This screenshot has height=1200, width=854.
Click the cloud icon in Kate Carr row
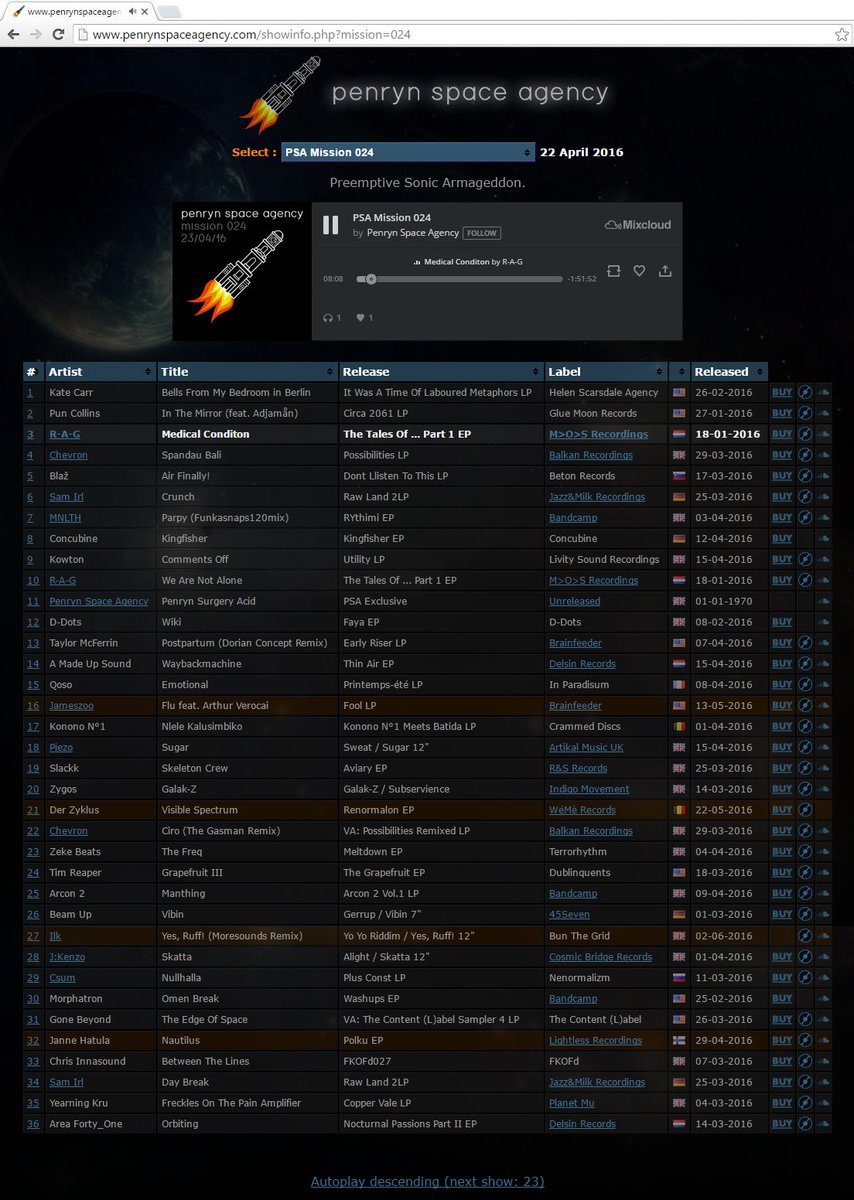point(824,392)
